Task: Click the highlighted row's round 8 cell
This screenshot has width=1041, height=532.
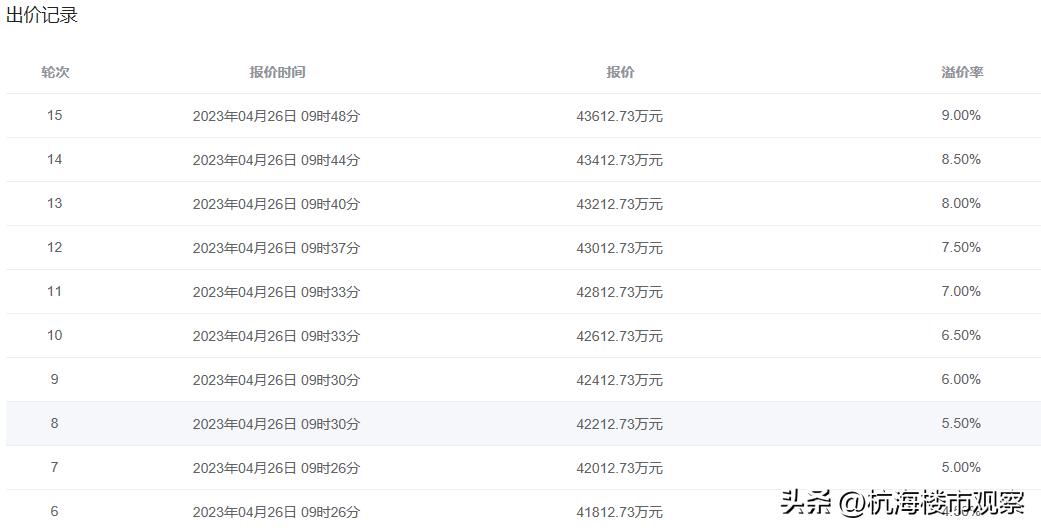Action: pos(55,423)
